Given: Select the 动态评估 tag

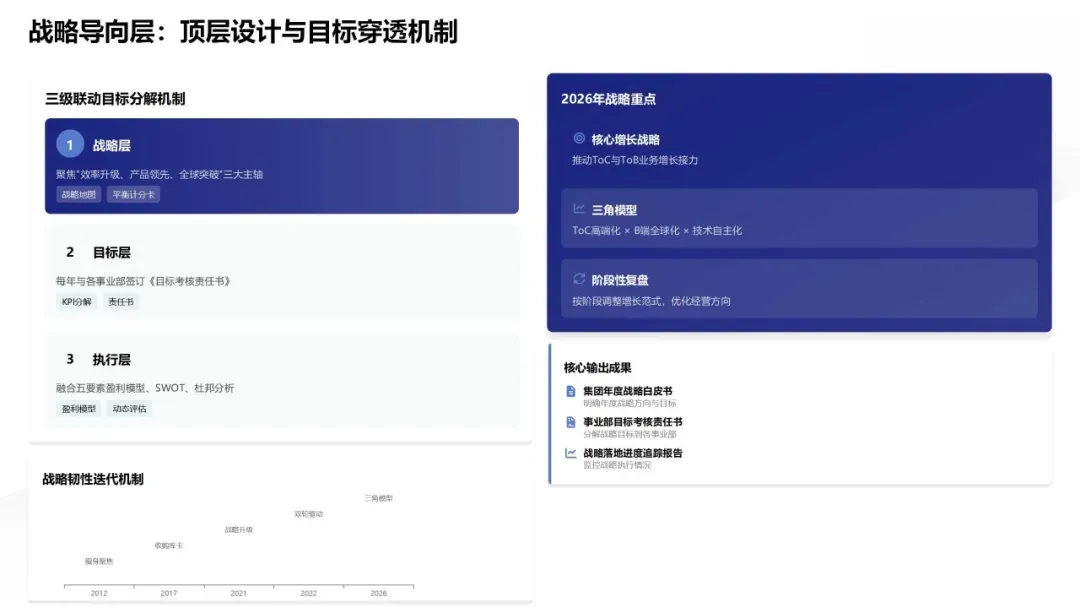Looking at the screenshot, I should tap(129, 408).
